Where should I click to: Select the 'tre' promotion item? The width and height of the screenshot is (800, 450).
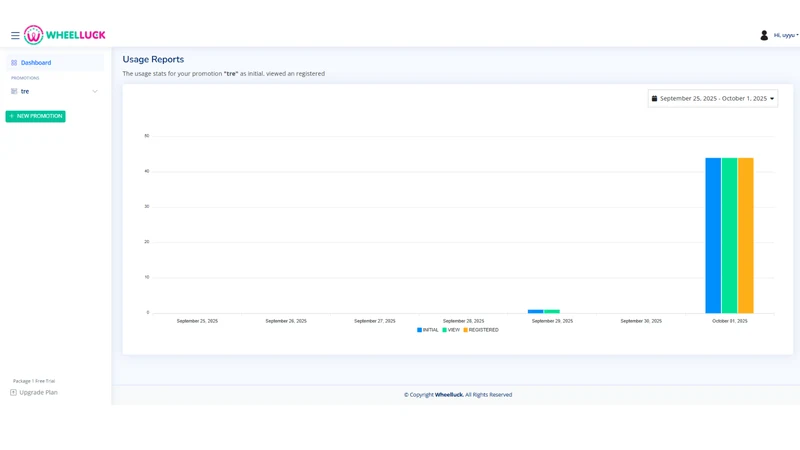click(x=55, y=91)
